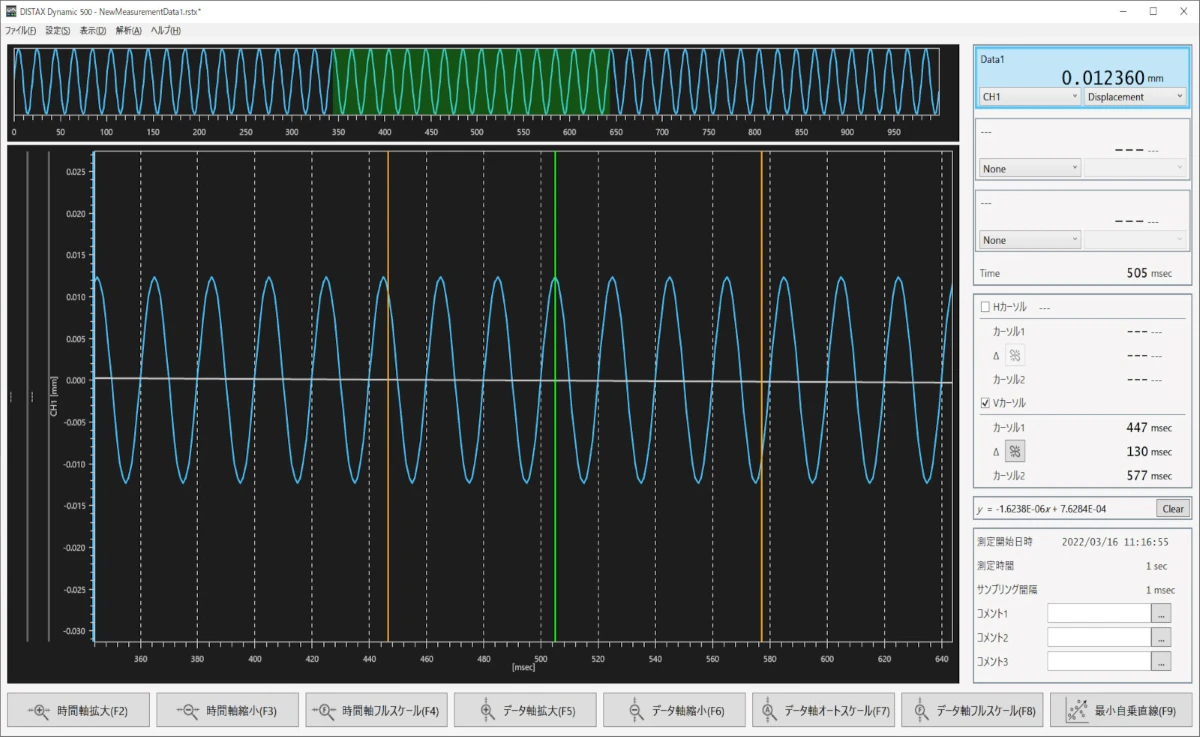Open the ファイル(F) menu
1200x737 pixels.
[20, 30]
